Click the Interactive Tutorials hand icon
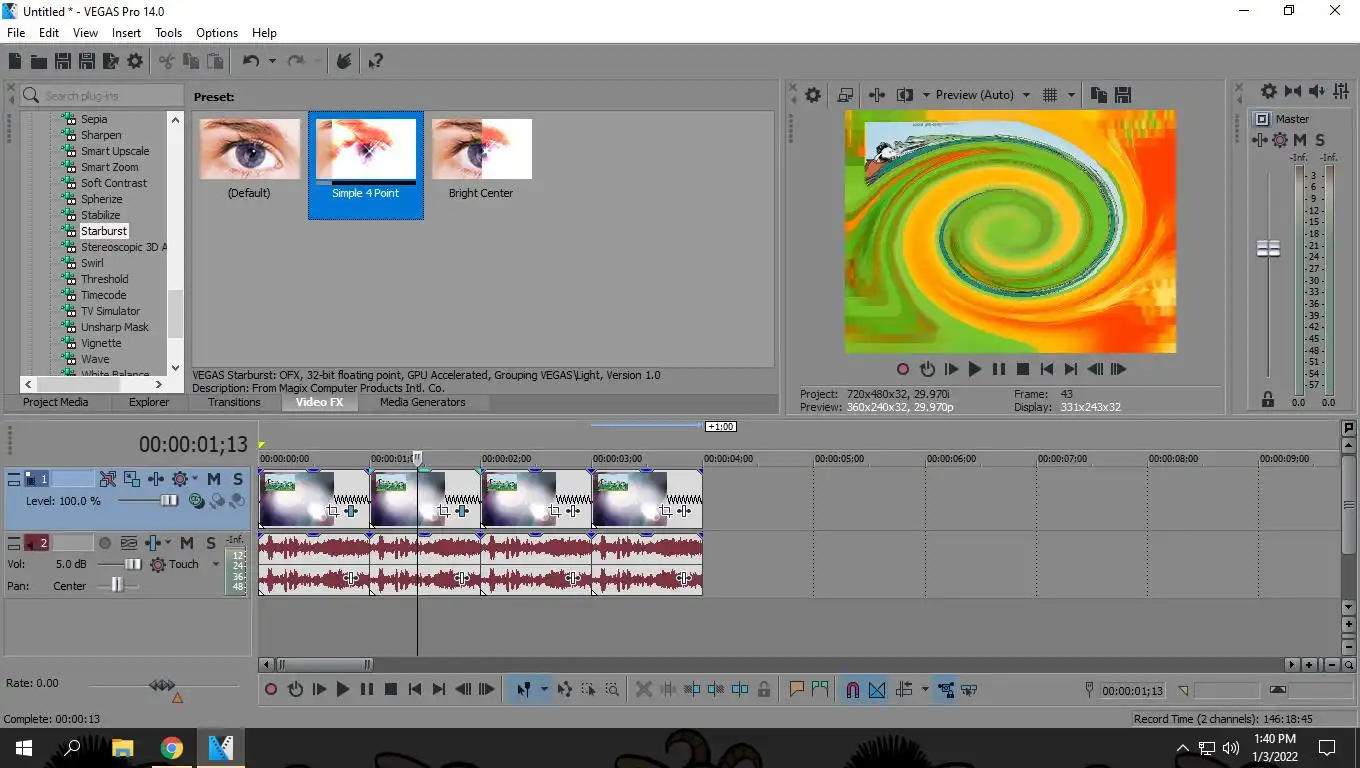The width and height of the screenshot is (1360, 768). (x=344, y=62)
